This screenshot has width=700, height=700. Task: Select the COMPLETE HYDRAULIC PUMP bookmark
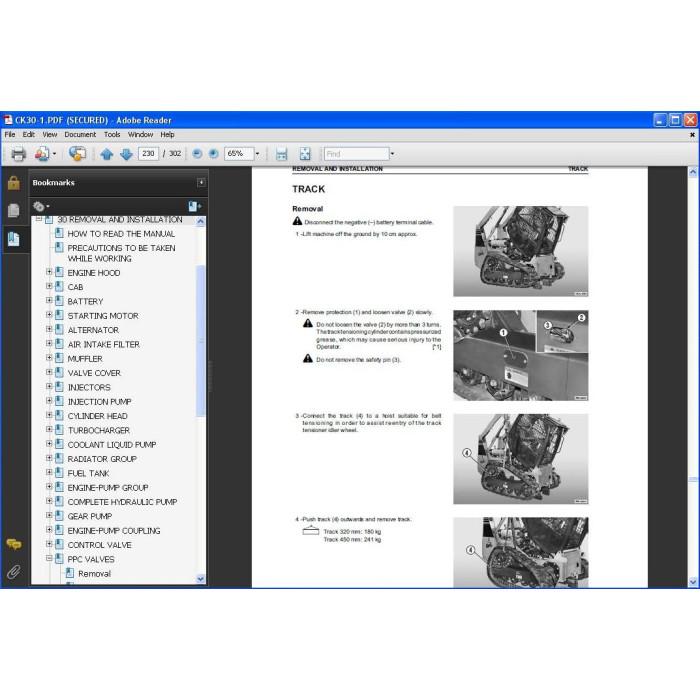[122, 502]
